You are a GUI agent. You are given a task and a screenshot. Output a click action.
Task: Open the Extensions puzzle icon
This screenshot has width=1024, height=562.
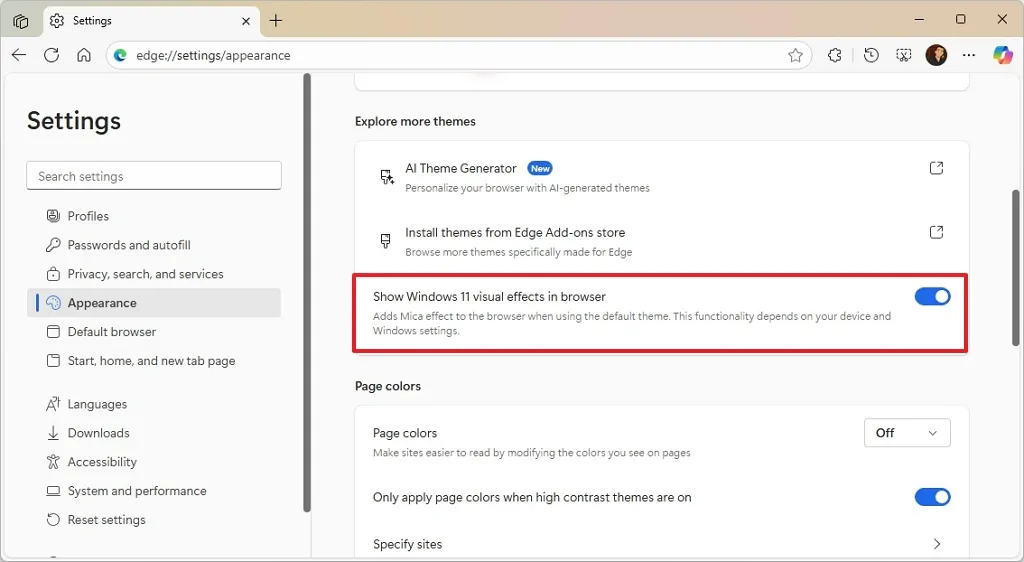[835, 55]
